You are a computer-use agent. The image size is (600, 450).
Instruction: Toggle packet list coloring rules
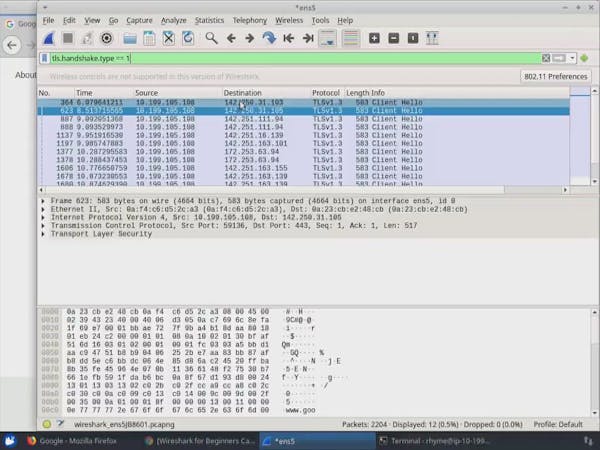tap(351, 38)
